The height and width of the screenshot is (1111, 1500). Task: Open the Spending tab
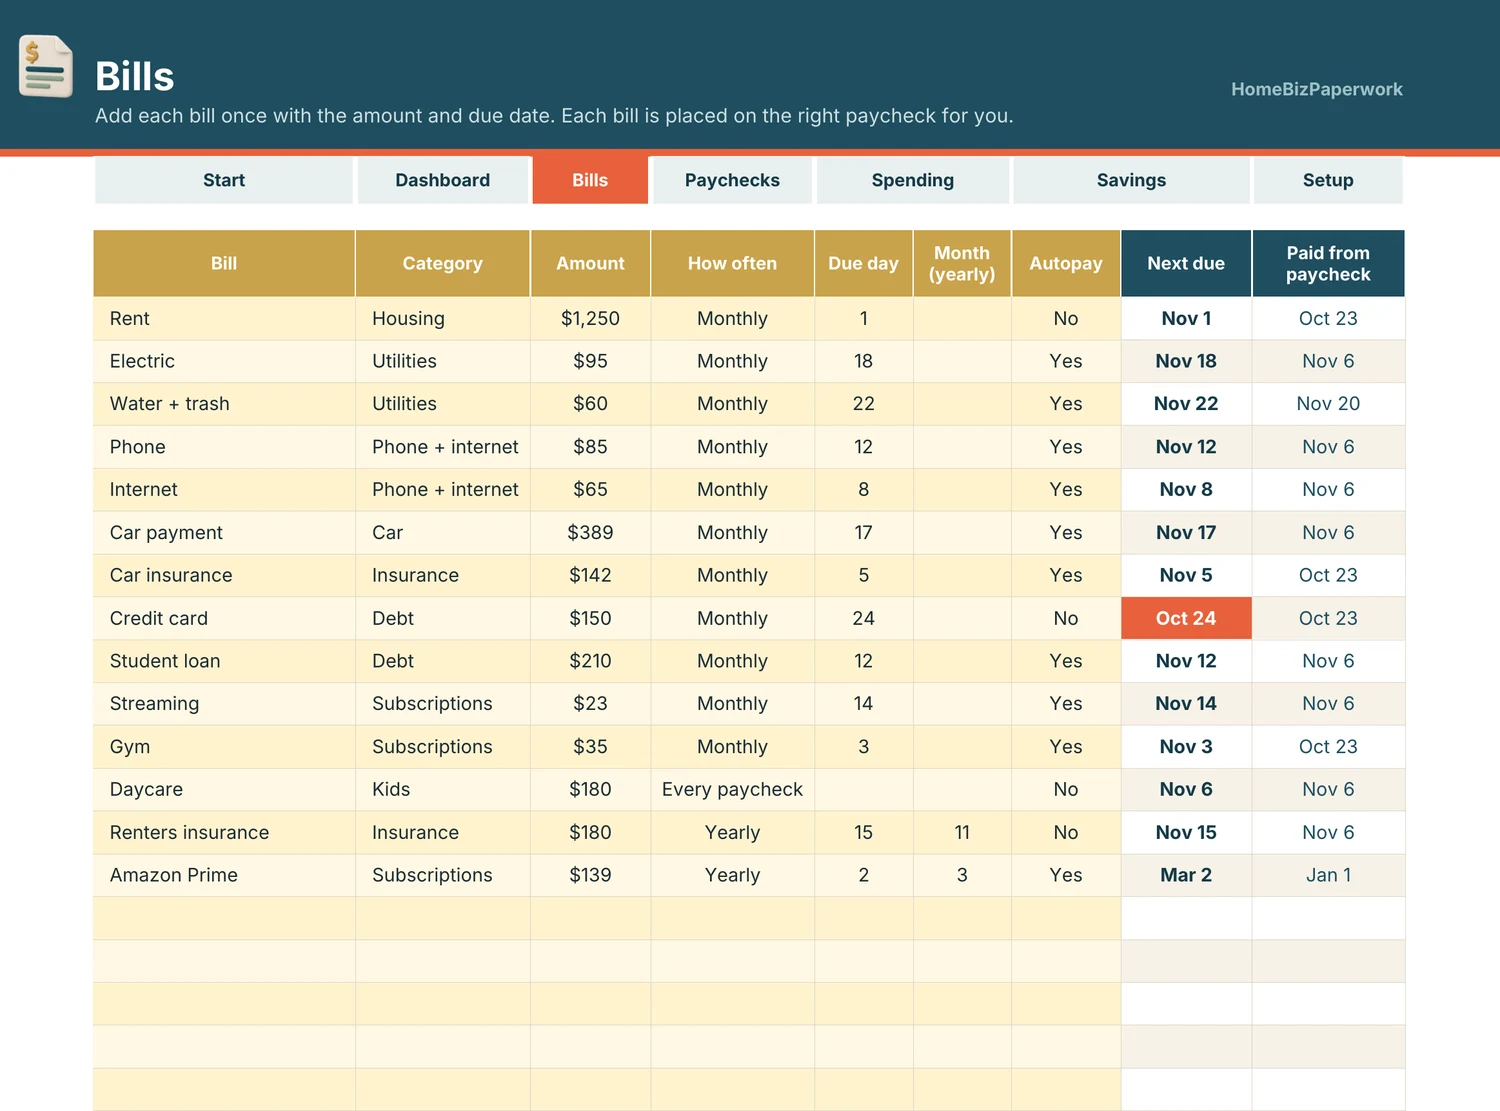tap(913, 180)
